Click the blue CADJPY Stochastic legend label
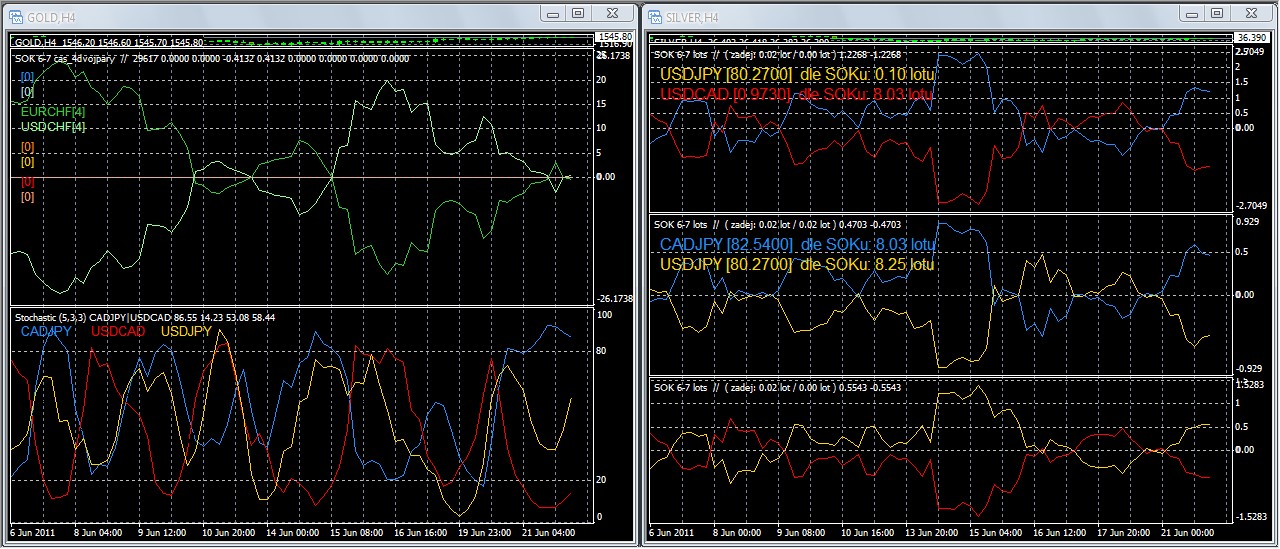 [x=45, y=331]
